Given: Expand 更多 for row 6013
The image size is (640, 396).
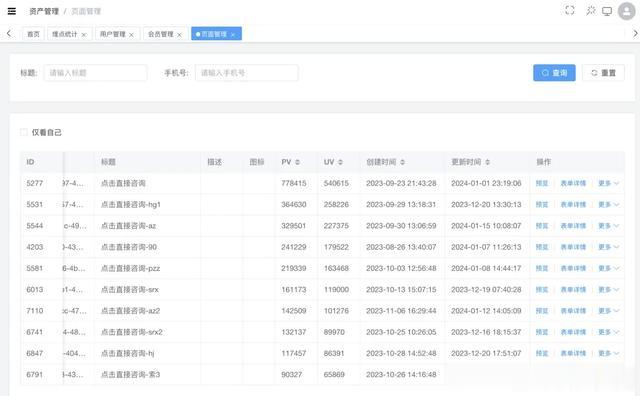Looking at the screenshot, I should [609, 289].
